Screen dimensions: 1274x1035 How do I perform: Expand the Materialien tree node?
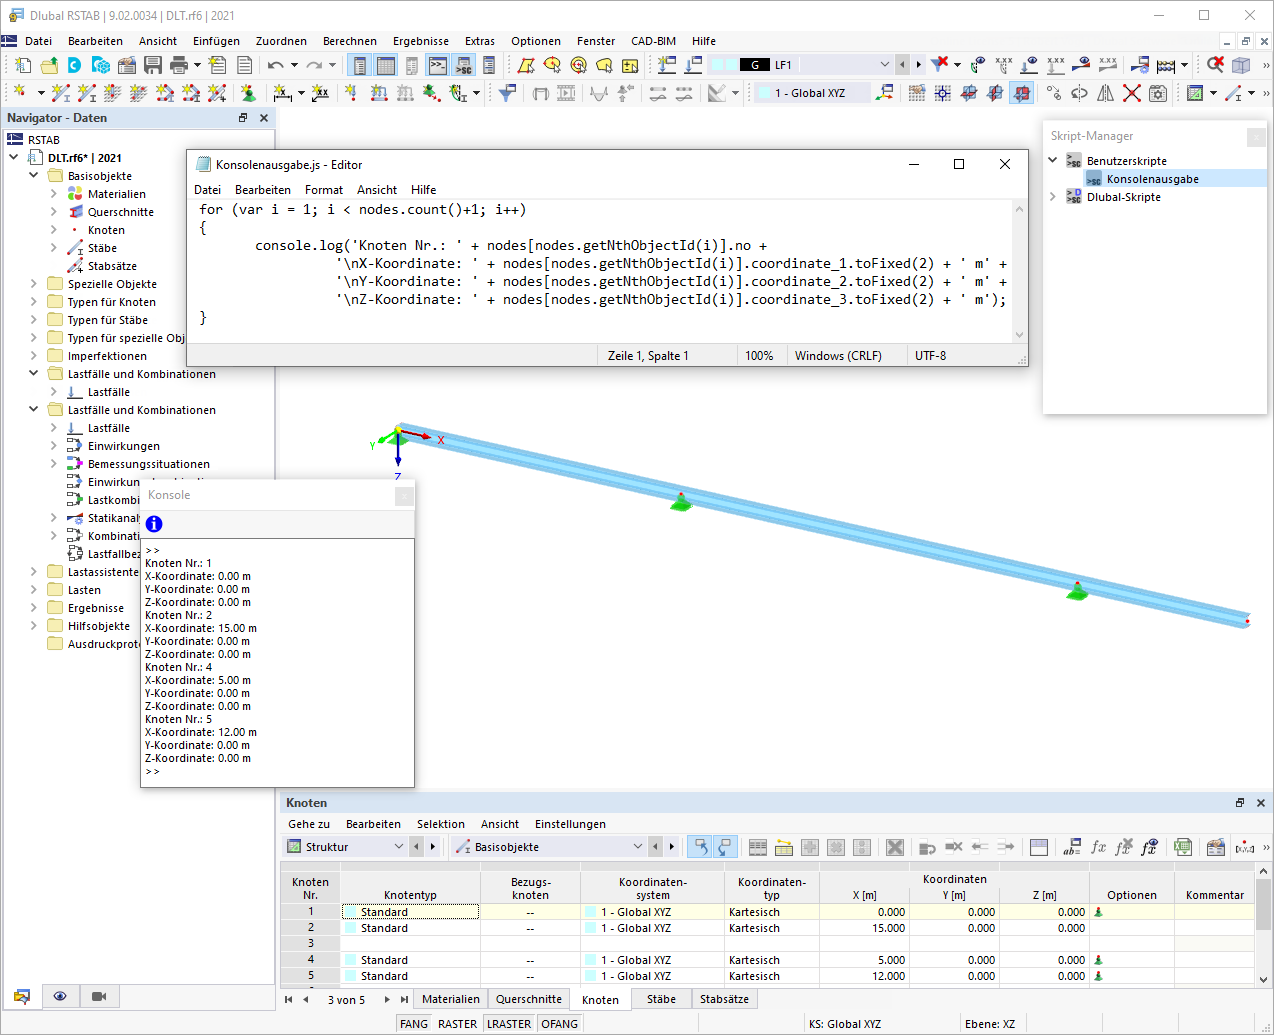tap(53, 194)
